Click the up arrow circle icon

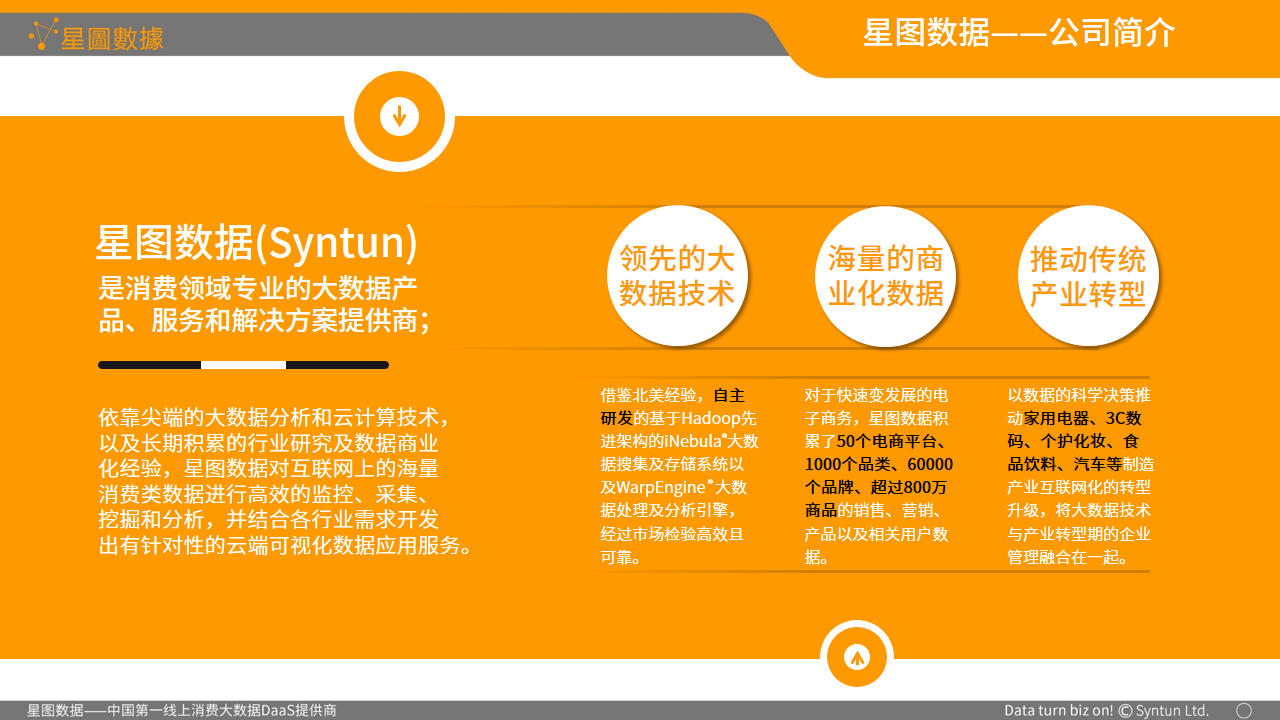click(x=857, y=657)
